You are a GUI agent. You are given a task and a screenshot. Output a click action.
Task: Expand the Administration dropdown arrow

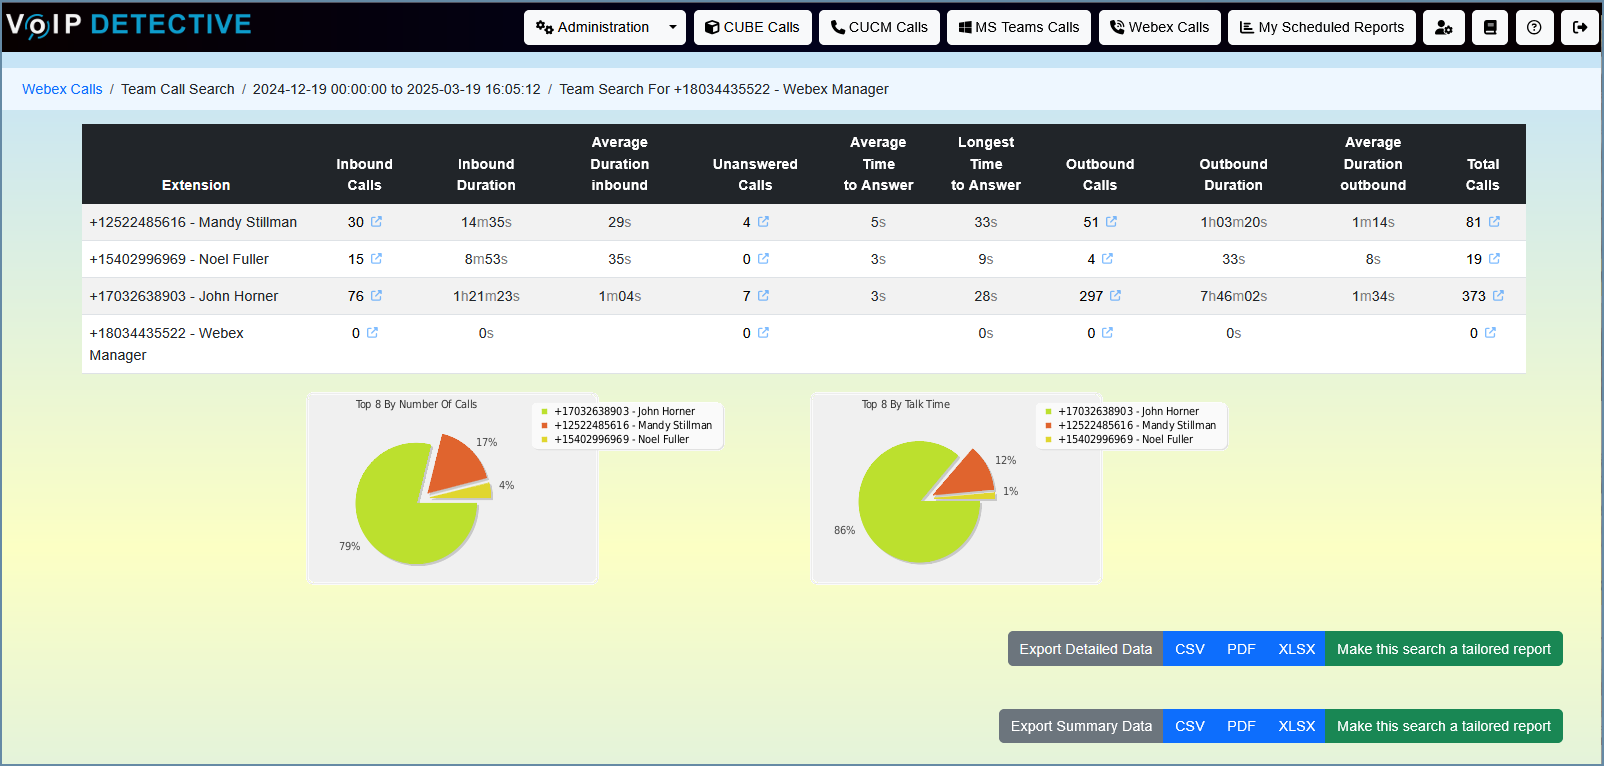point(673,28)
